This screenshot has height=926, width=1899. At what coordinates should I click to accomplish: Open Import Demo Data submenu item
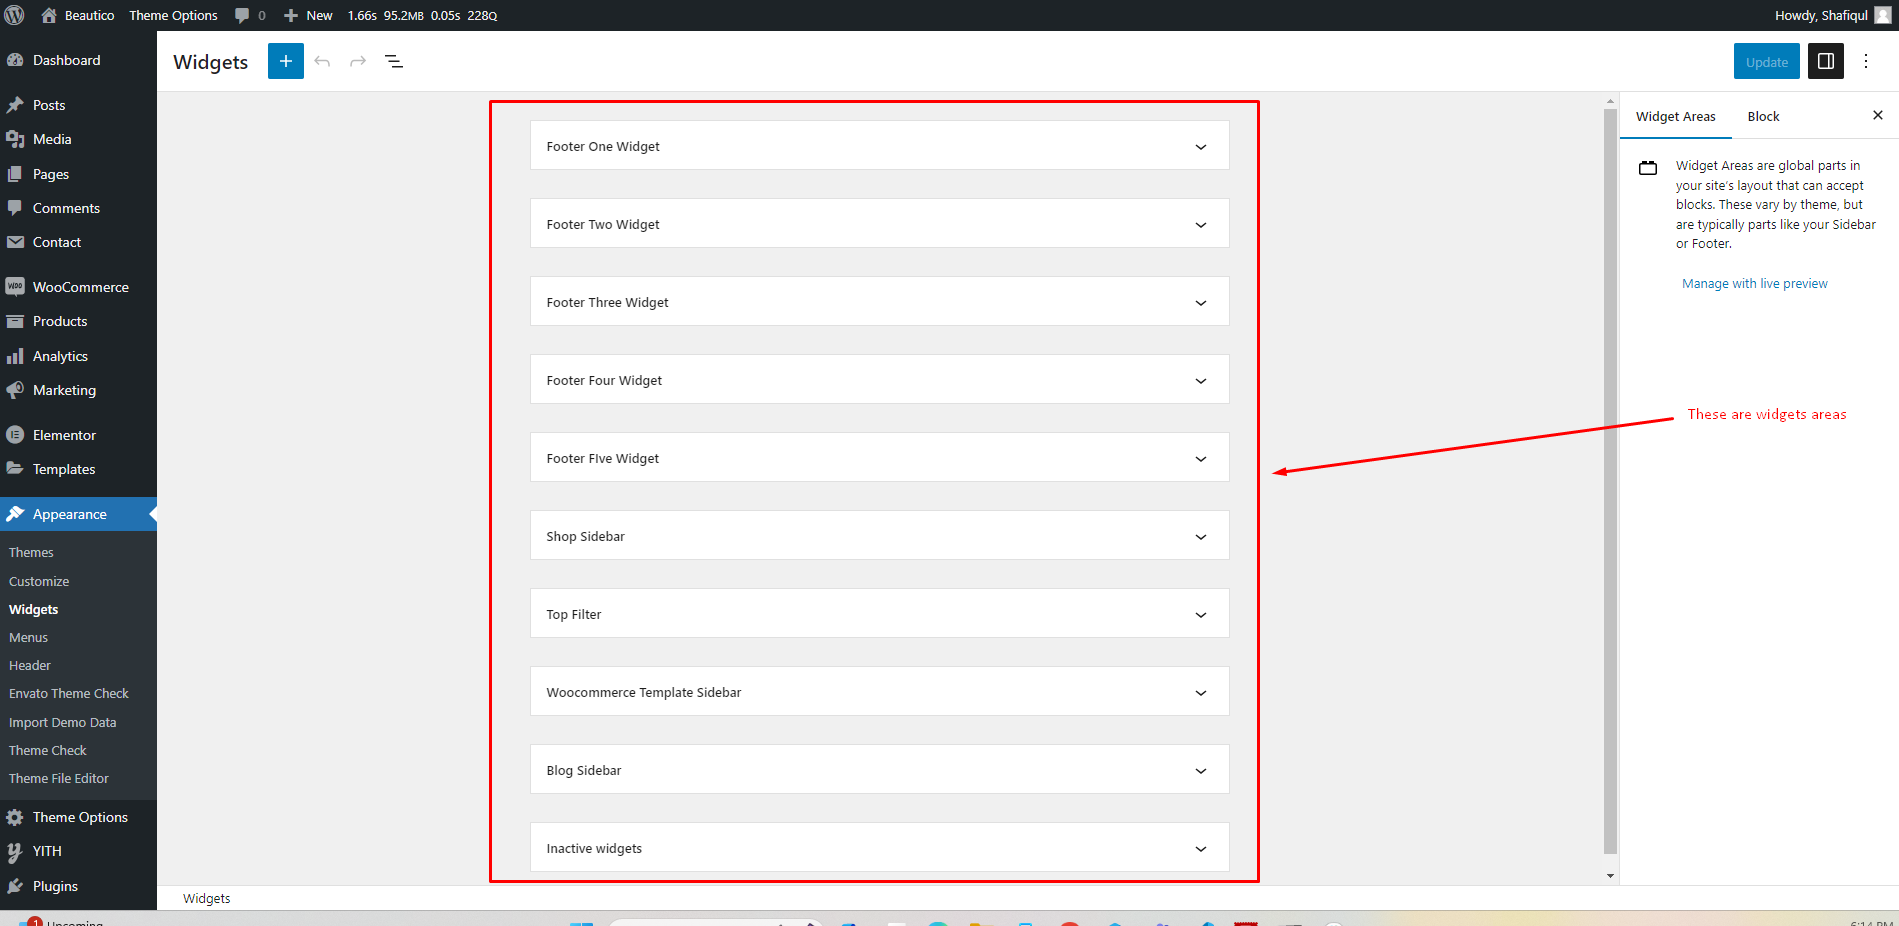pyautogui.click(x=62, y=722)
